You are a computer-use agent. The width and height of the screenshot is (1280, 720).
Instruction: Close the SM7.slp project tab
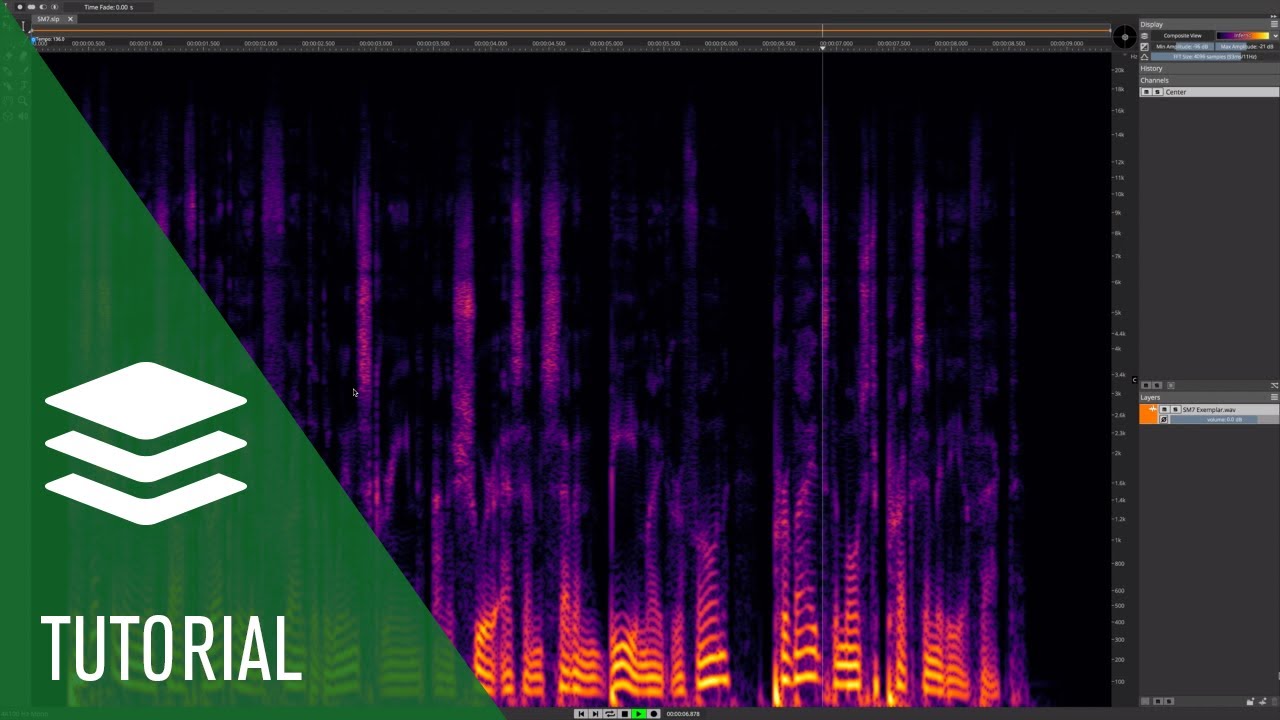70,19
